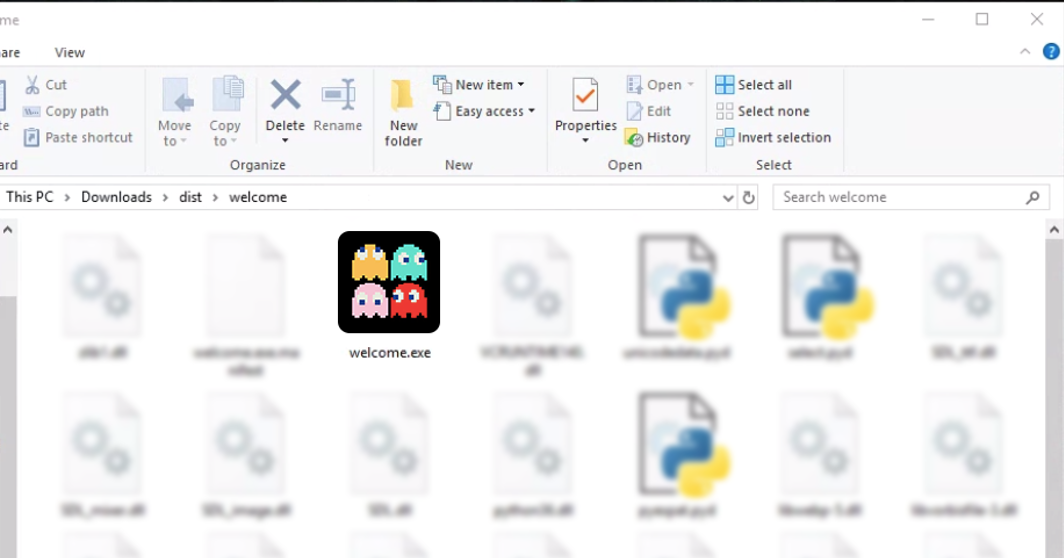Select the python38.dll file icon
This screenshot has height=558, width=1064.
[x=533, y=445]
